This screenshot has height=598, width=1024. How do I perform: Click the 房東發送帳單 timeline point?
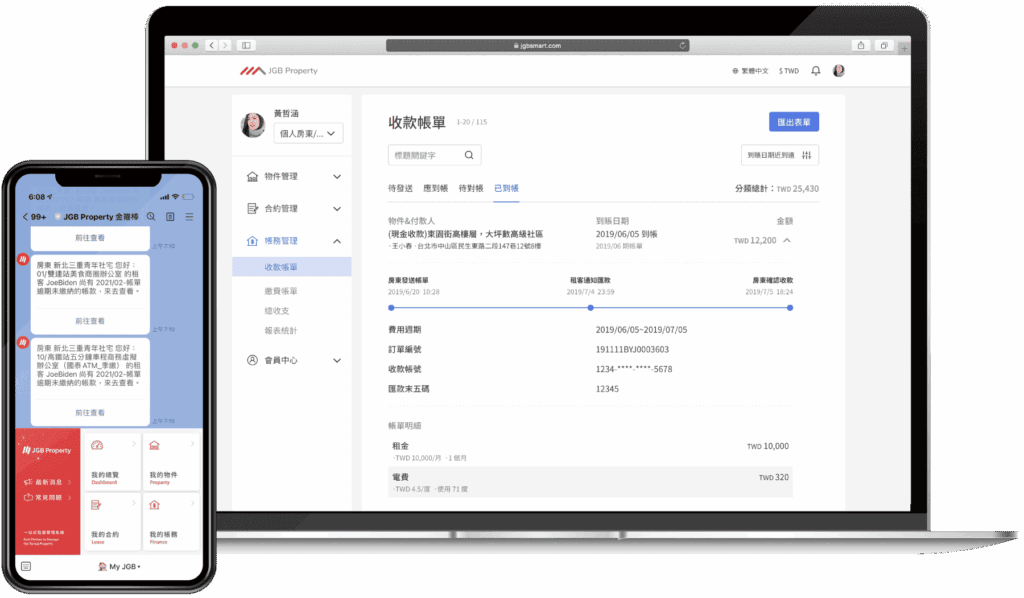point(391,307)
